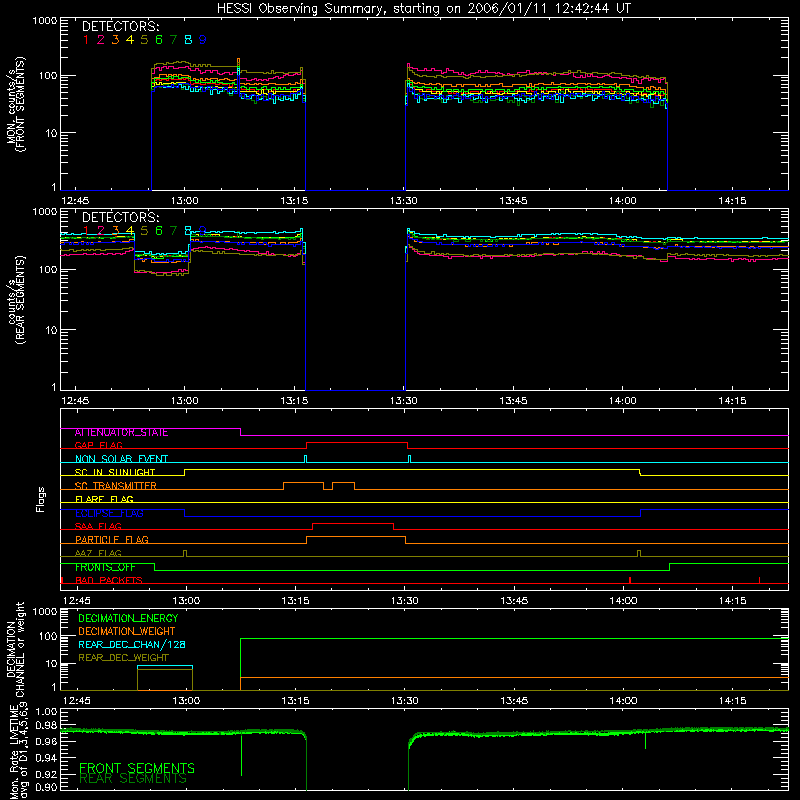Viewport: 800px width, 800px height.
Task: Click the ATTENUATOR_STATE flag label
Action: point(121,433)
